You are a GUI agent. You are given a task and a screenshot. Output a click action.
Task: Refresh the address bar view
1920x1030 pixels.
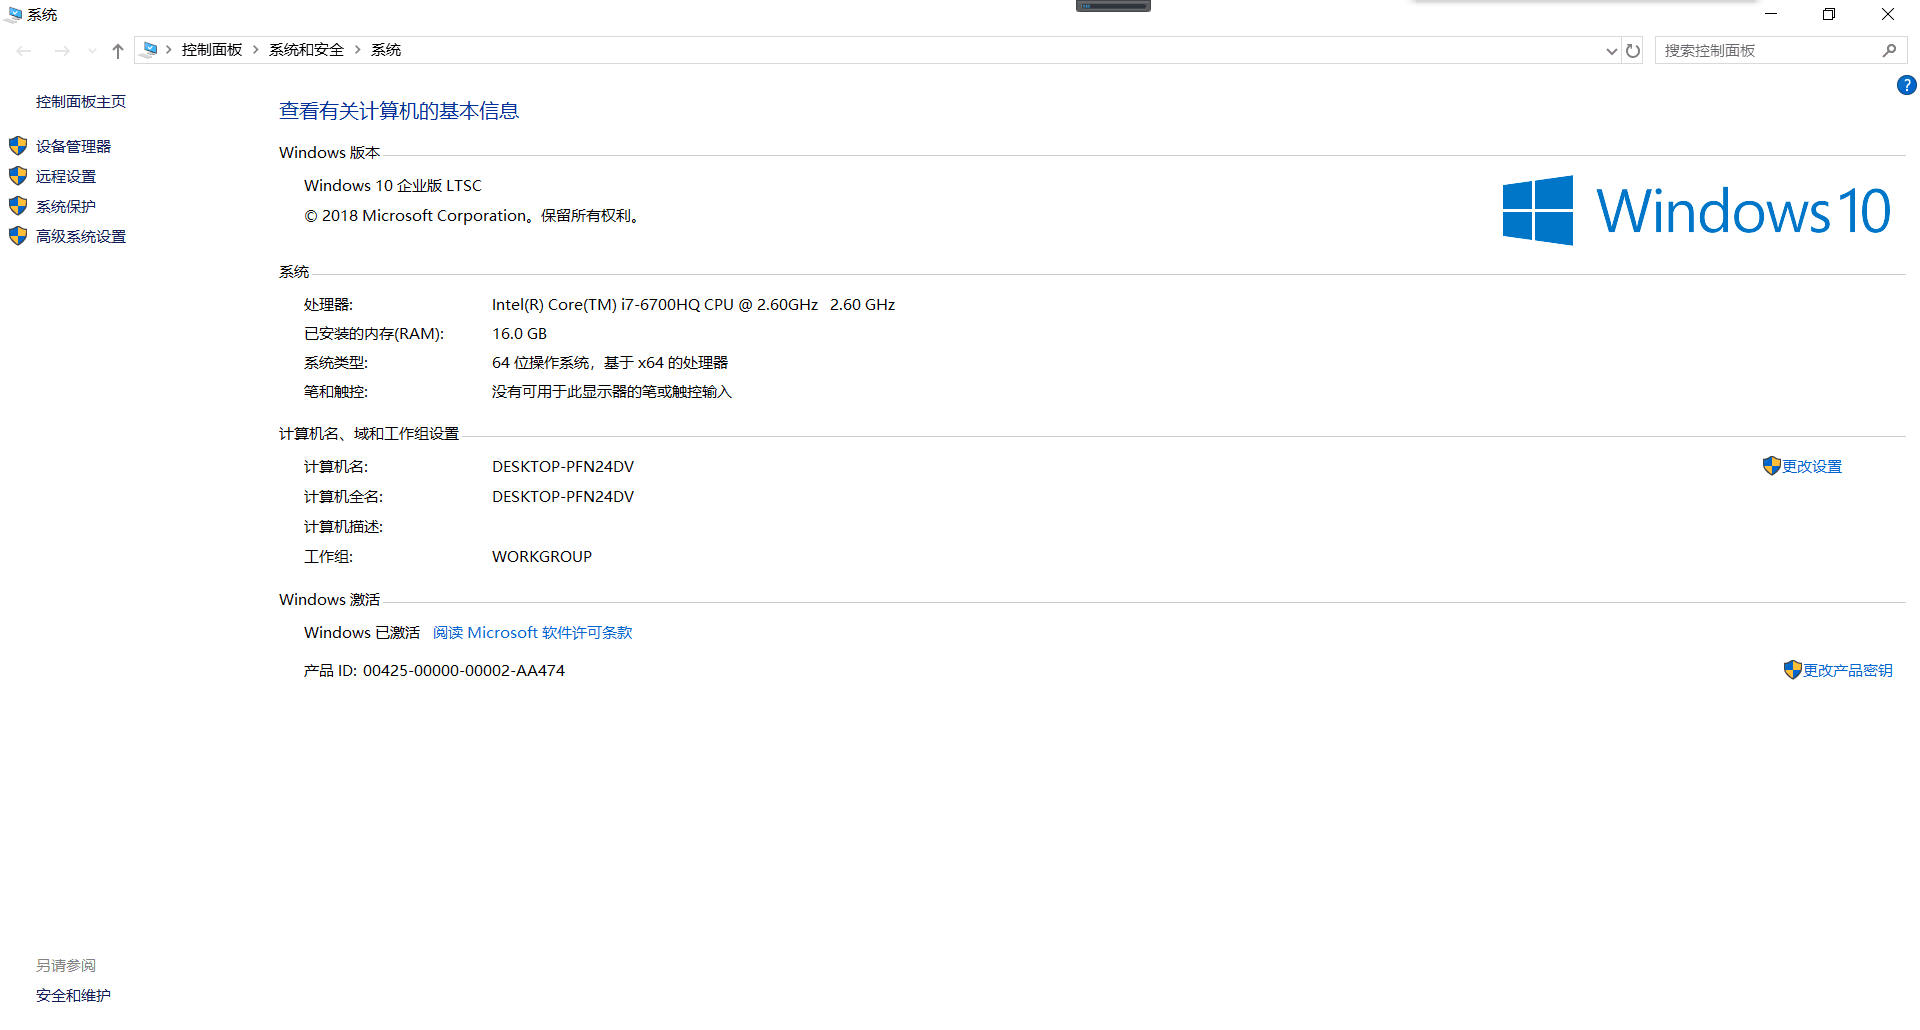(x=1633, y=50)
